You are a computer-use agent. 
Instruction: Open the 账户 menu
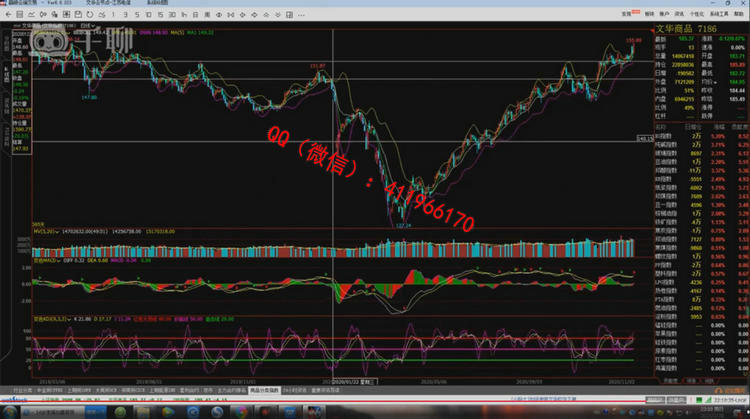(664, 14)
